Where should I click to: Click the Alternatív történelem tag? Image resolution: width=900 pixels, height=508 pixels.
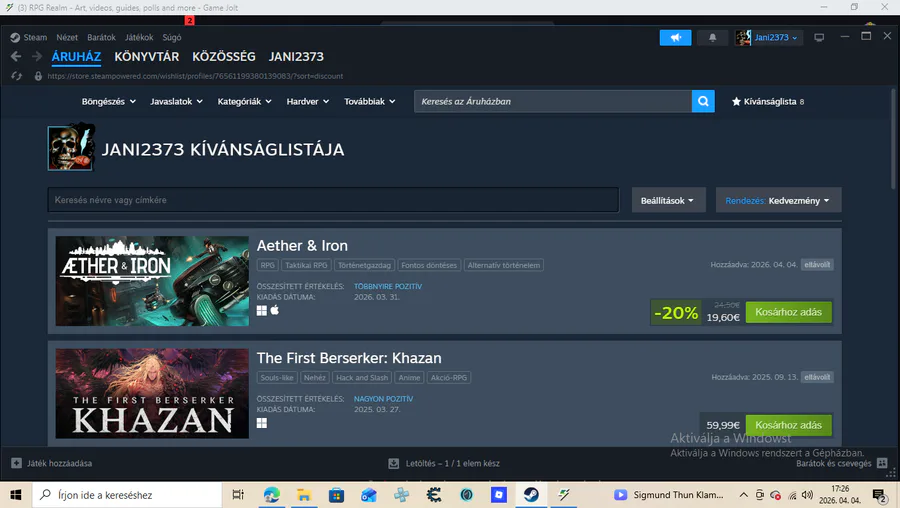click(503, 265)
